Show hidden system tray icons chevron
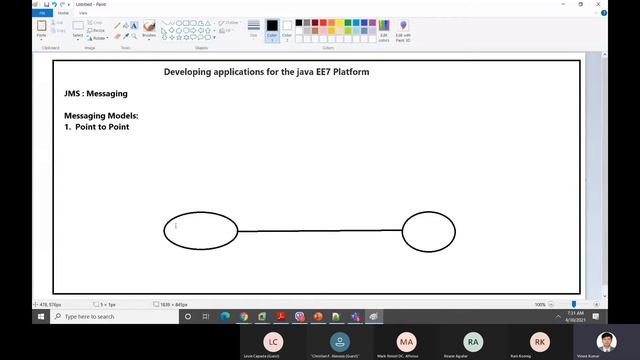 tap(558, 317)
